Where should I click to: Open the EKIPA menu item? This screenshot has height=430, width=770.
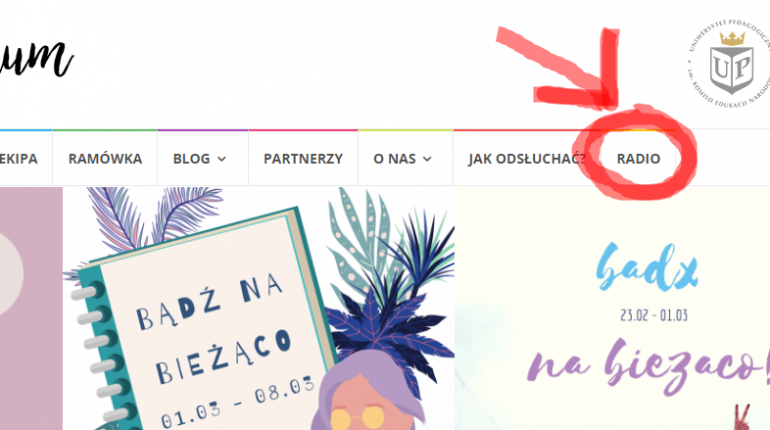(19, 159)
